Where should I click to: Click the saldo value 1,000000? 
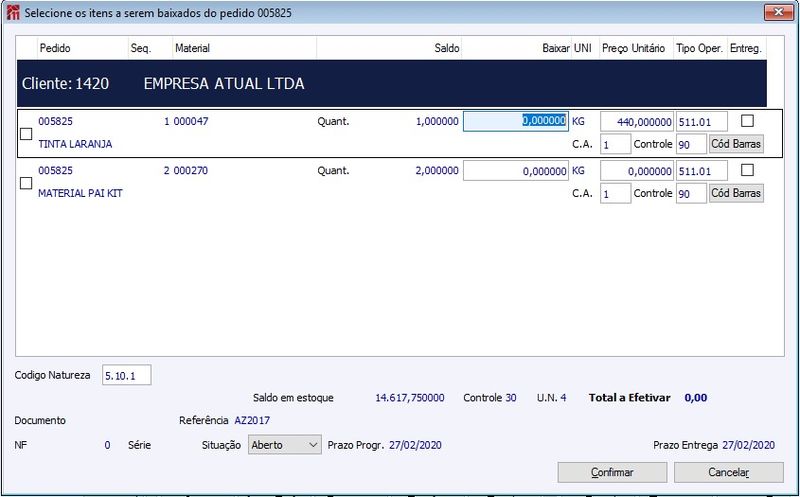click(x=437, y=121)
